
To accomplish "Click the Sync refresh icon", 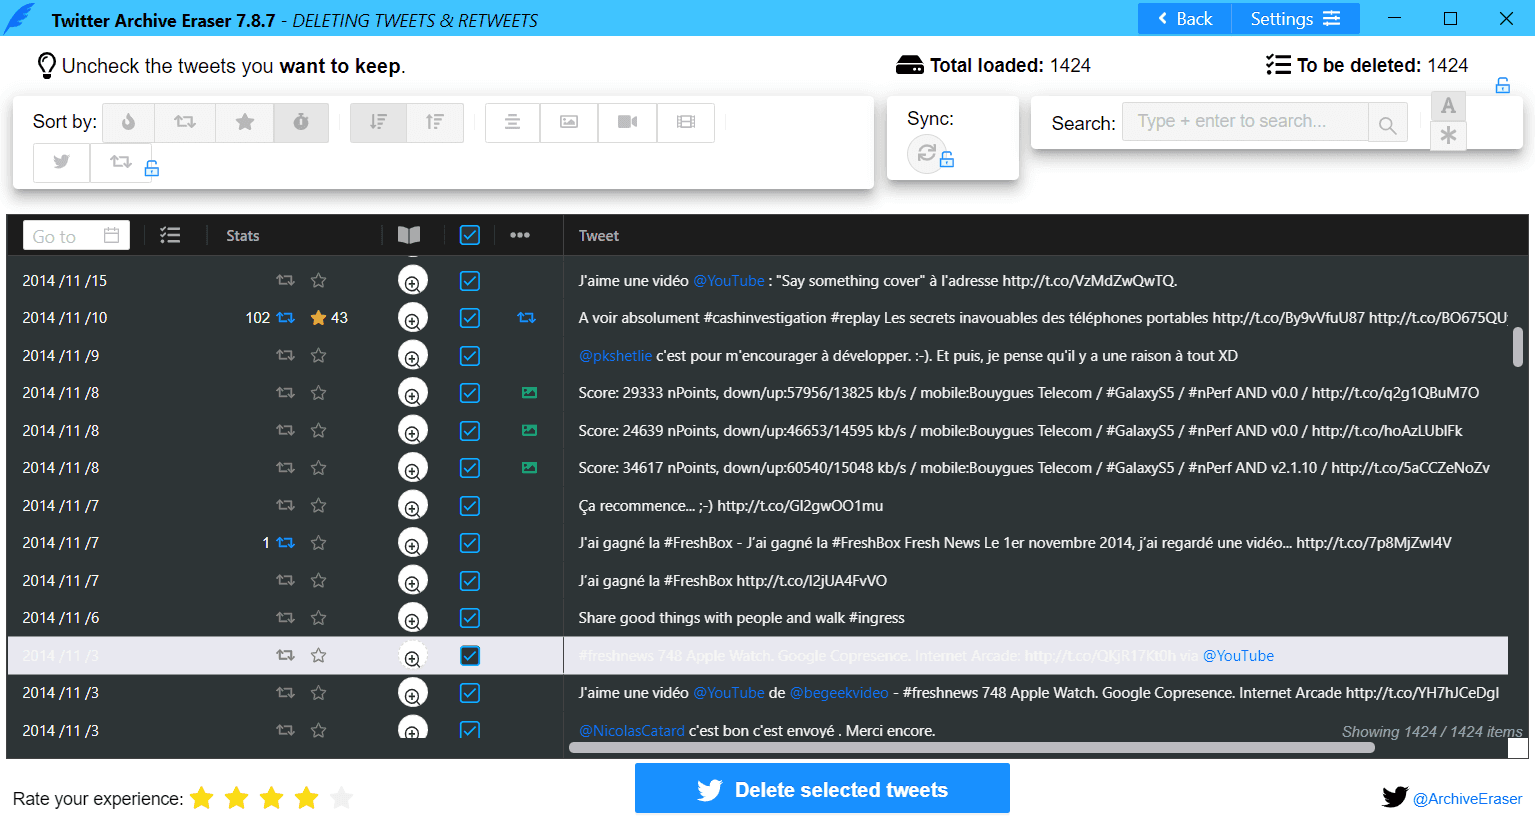I will coord(927,153).
